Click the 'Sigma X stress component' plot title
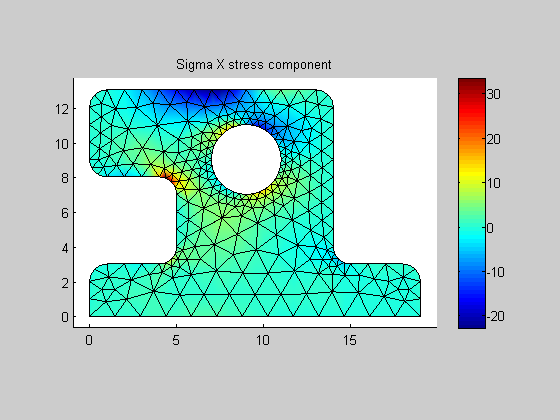This screenshot has width=560, height=420. (x=254, y=65)
